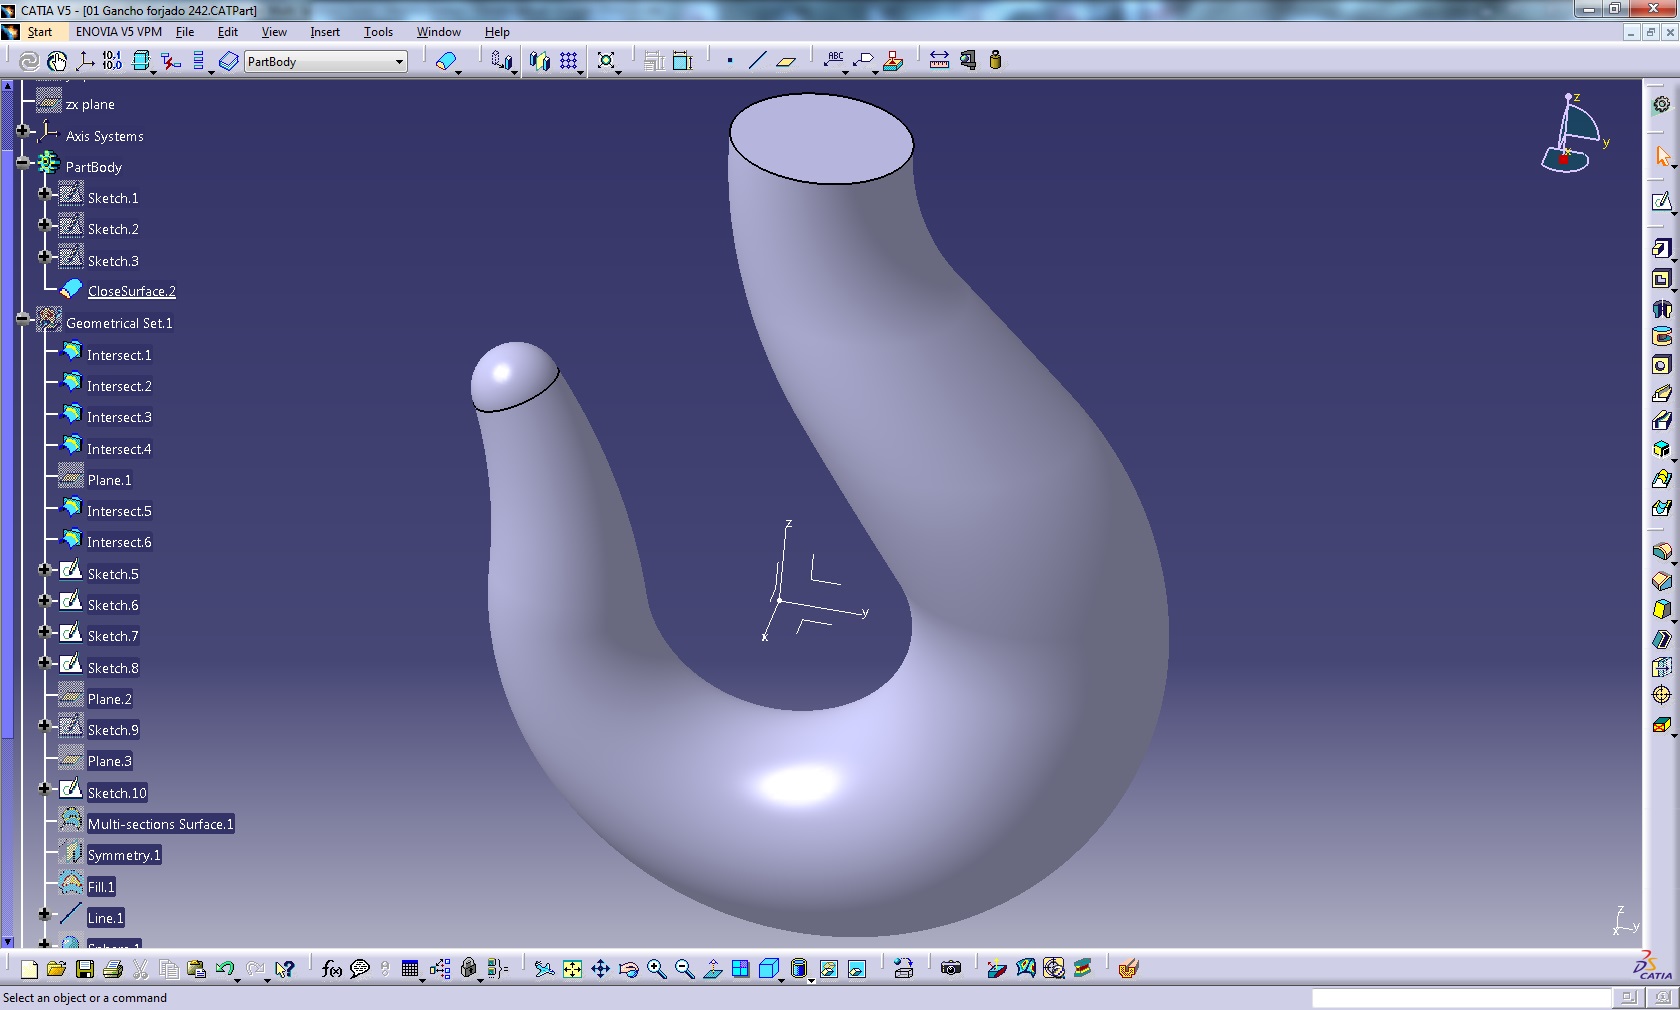The image size is (1680, 1010).
Task: Activate the Shaft tool
Action: (x=1661, y=309)
